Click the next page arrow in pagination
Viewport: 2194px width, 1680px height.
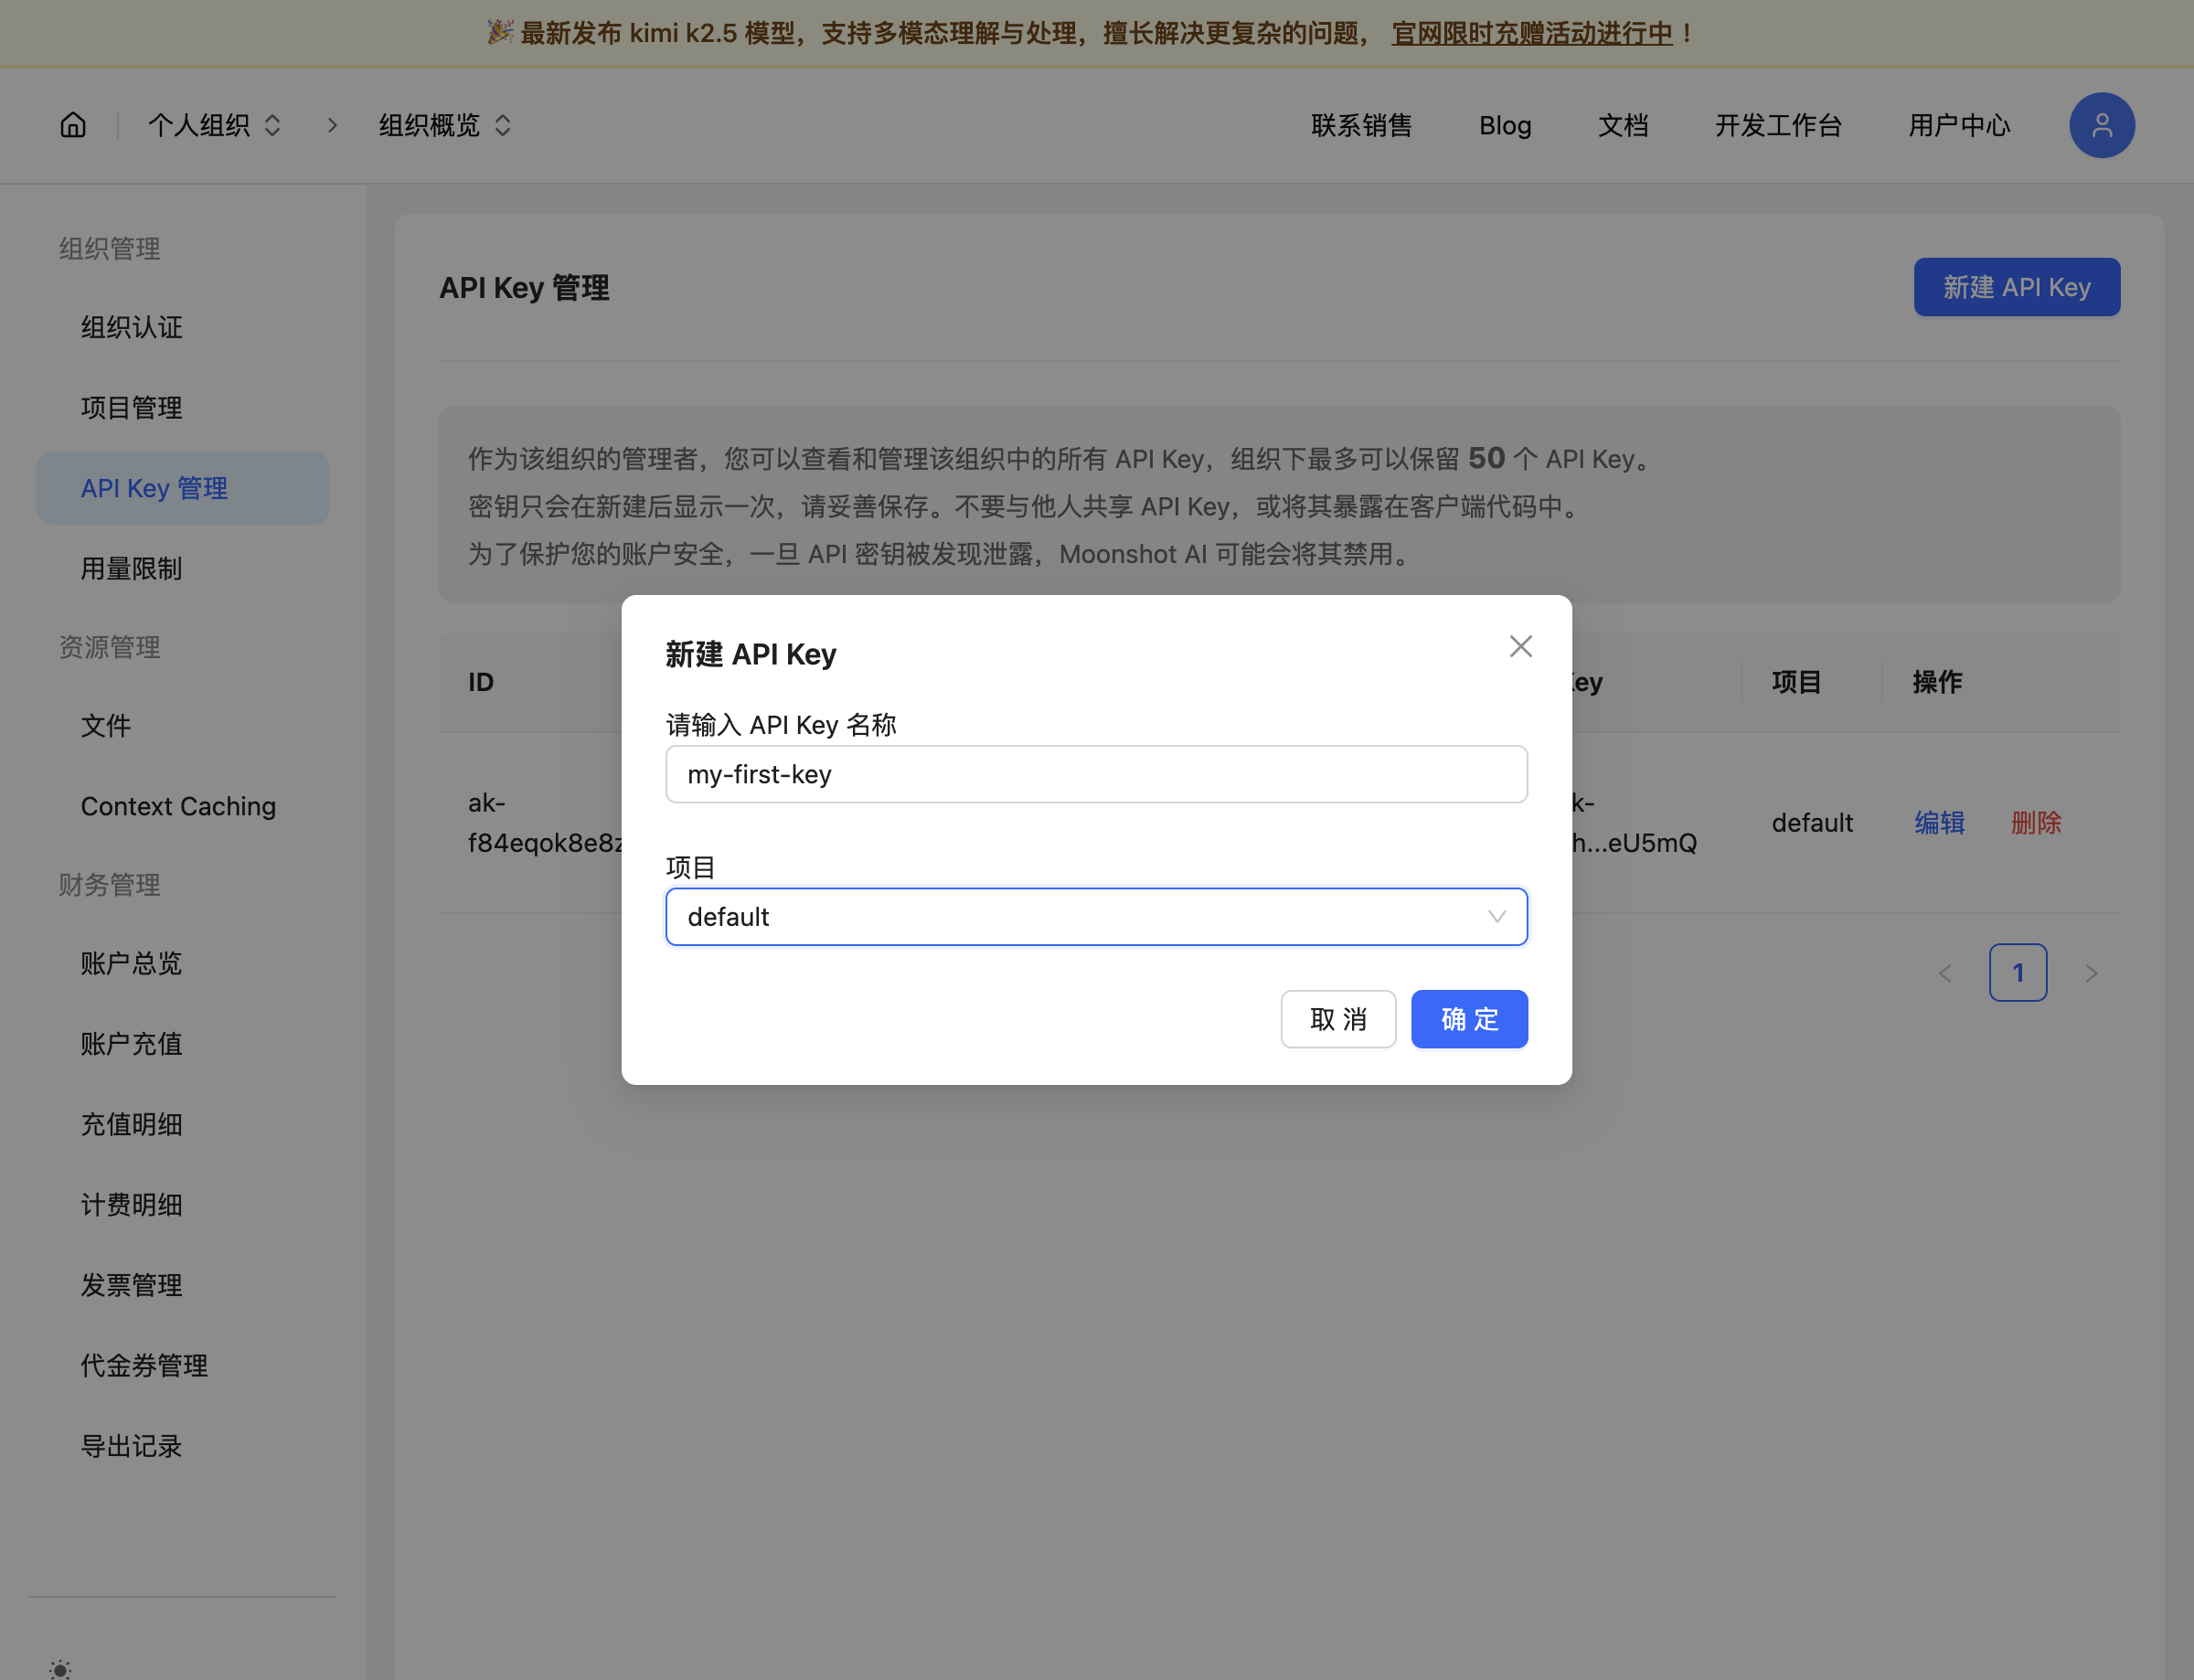[x=2091, y=972]
